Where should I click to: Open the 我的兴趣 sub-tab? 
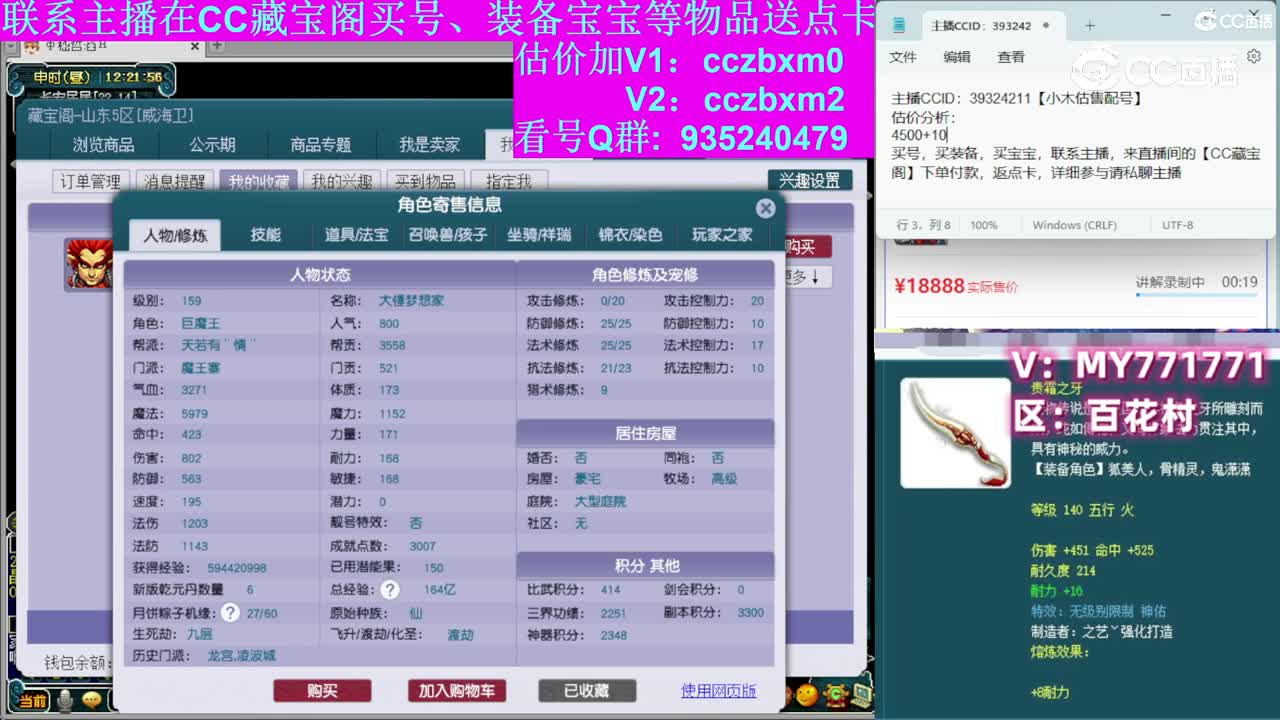(342, 181)
